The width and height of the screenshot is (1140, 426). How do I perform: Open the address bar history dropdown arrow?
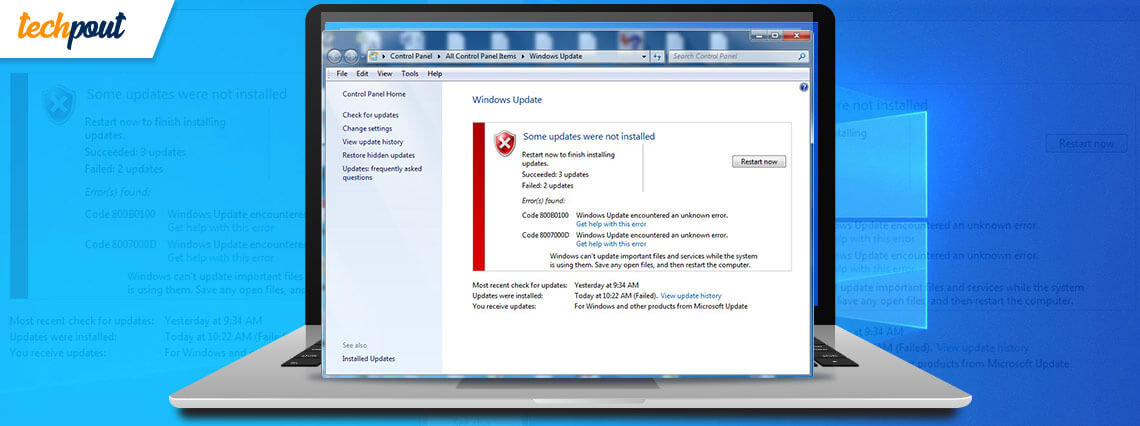[x=644, y=56]
